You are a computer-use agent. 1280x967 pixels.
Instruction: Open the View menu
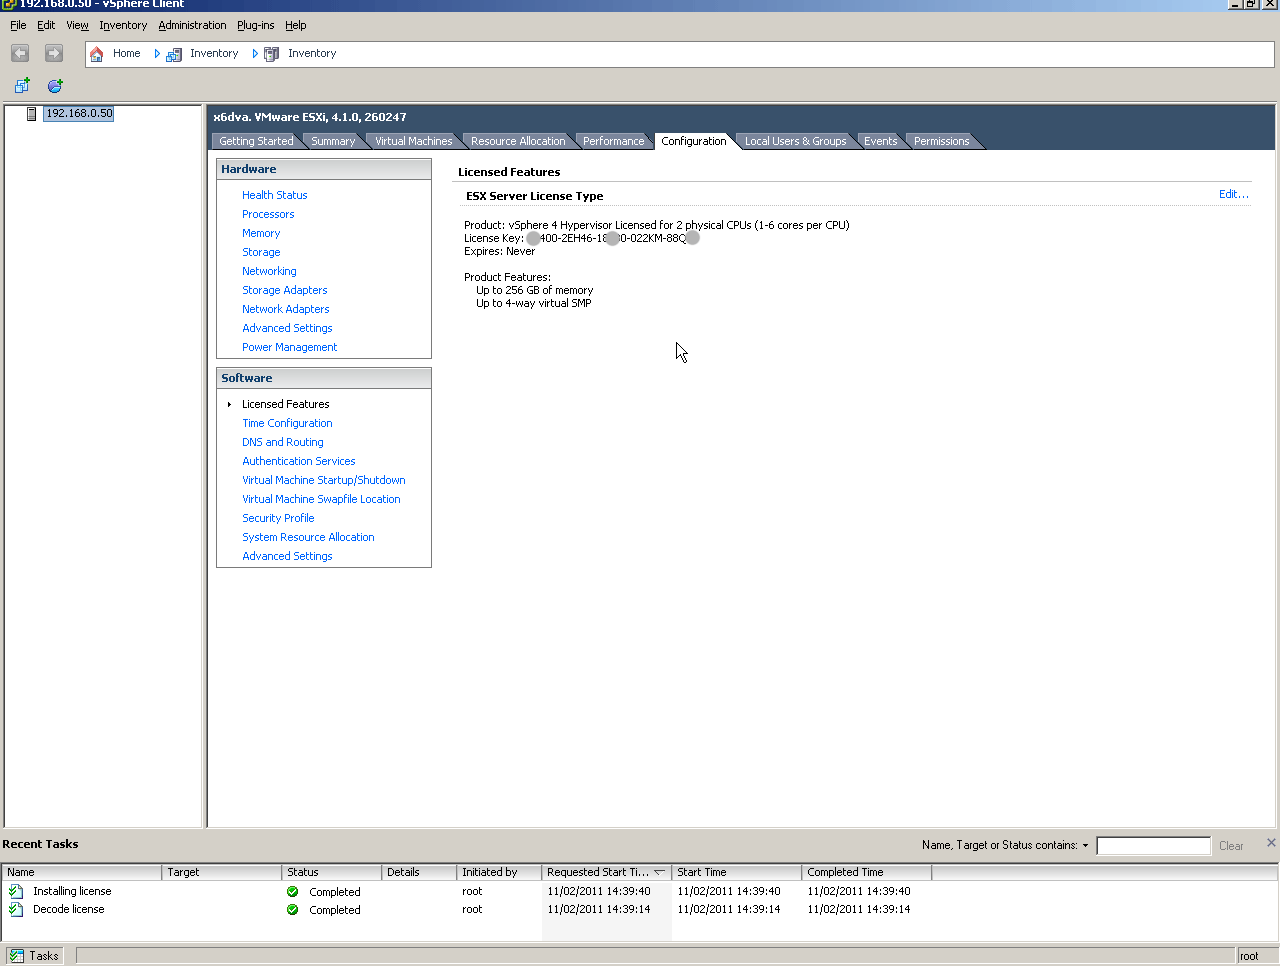pyautogui.click(x=77, y=25)
